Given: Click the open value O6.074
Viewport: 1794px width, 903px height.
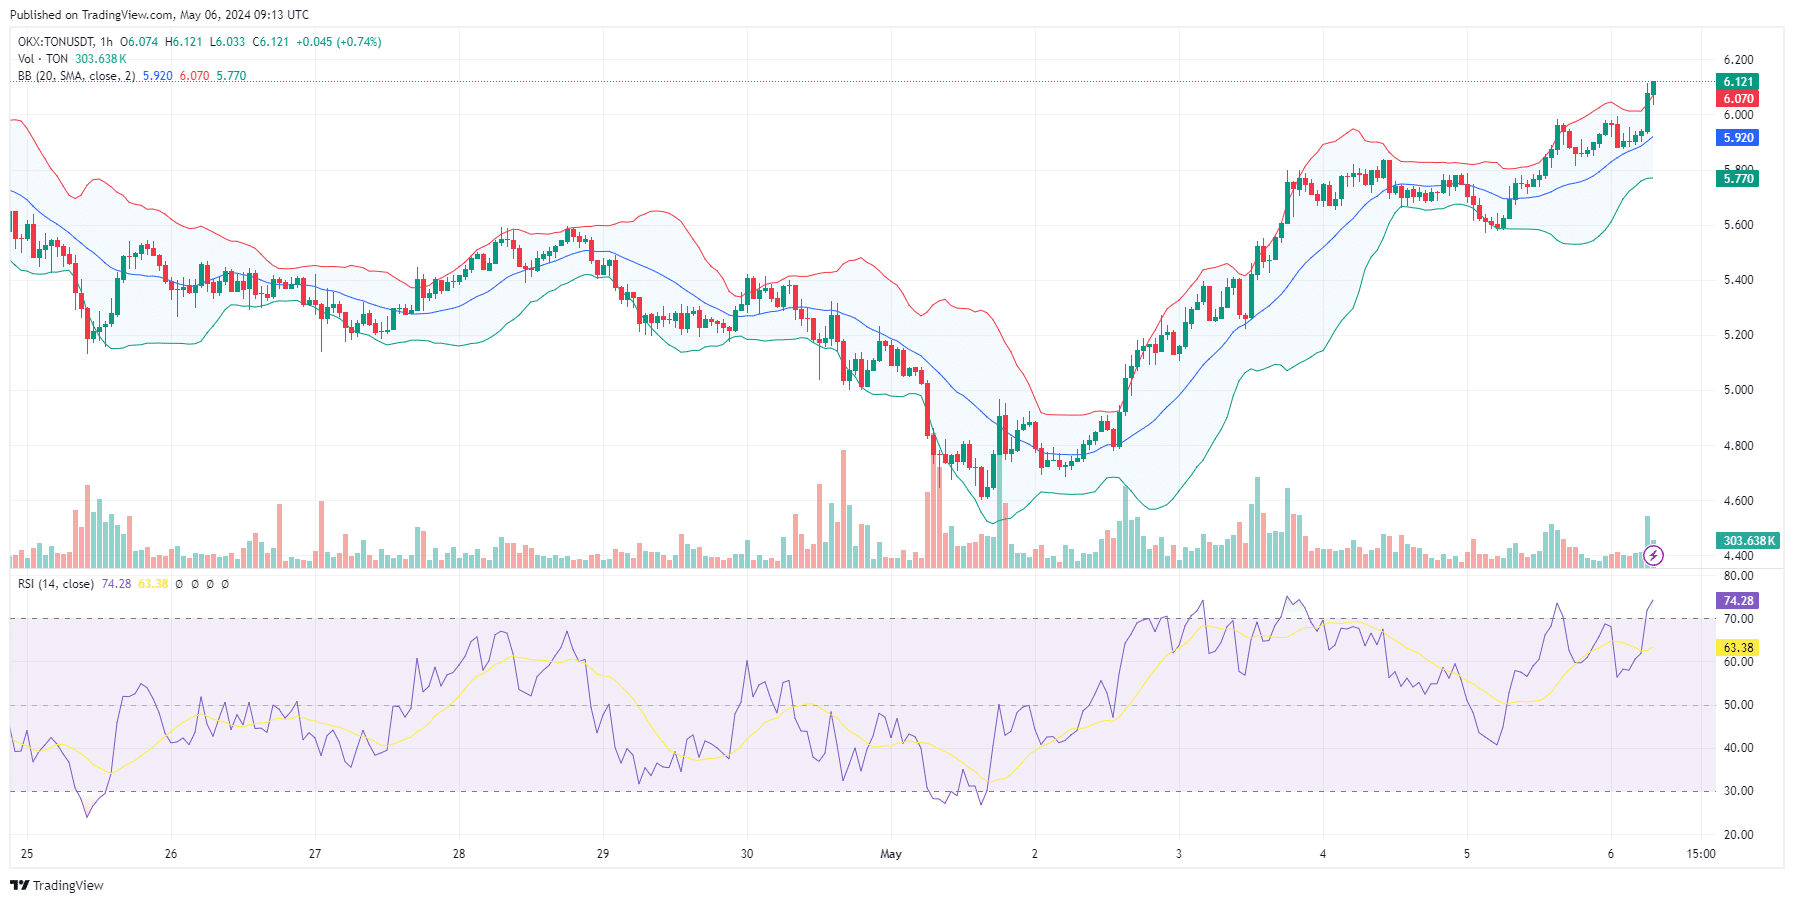Looking at the screenshot, I should coord(139,42).
